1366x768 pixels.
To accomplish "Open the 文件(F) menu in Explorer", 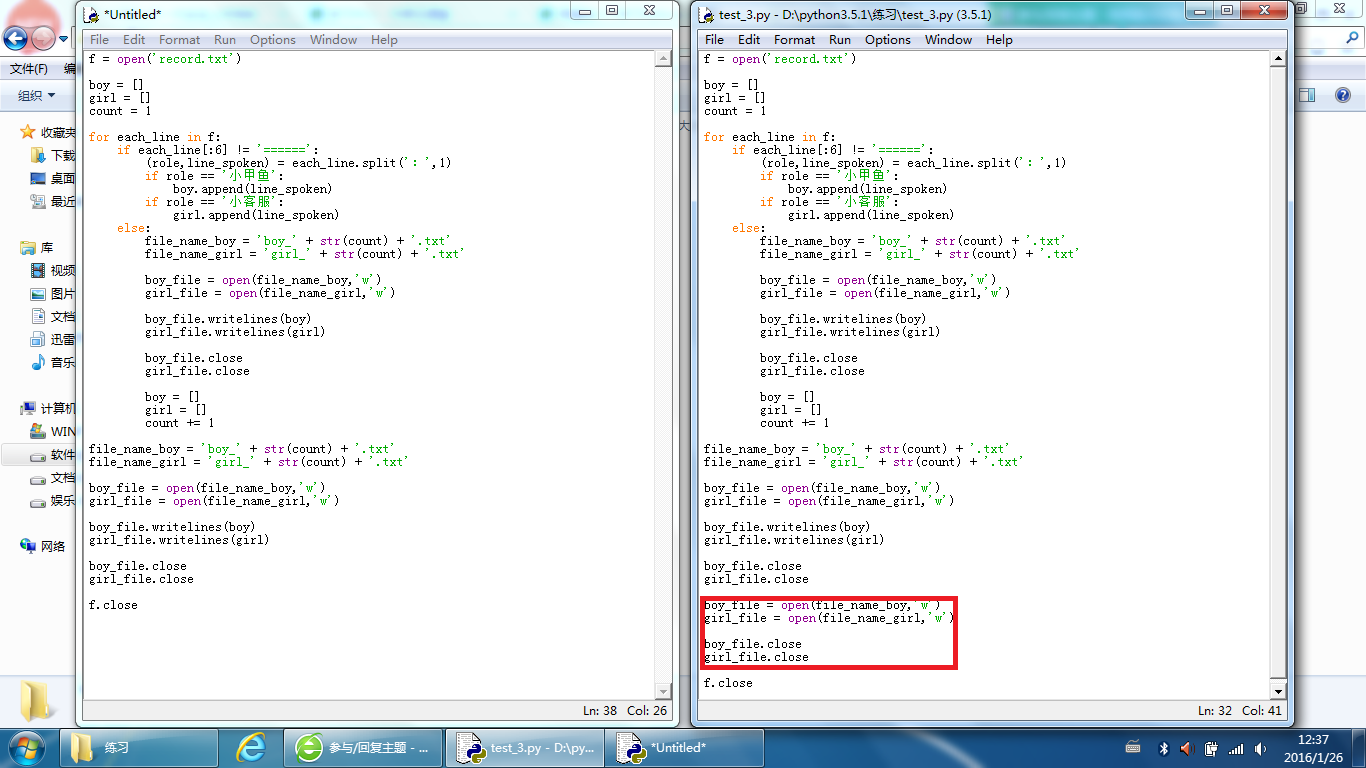I will 28,69.
